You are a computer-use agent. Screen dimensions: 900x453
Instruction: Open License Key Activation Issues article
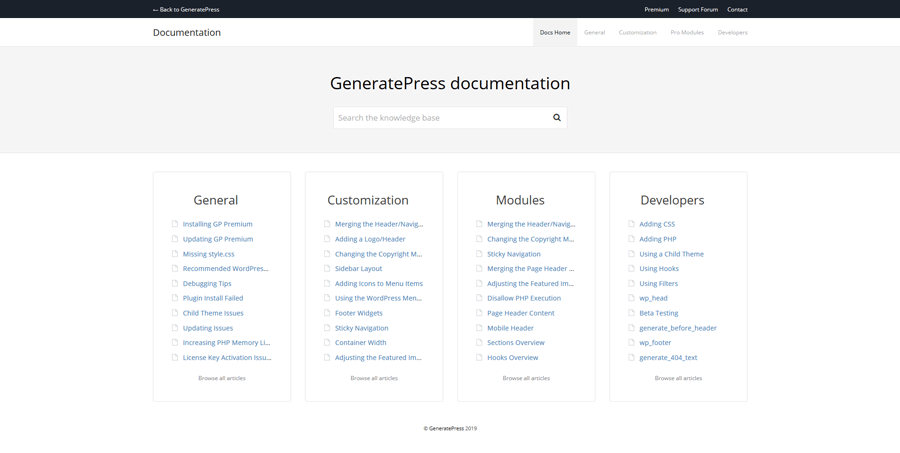click(x=227, y=357)
